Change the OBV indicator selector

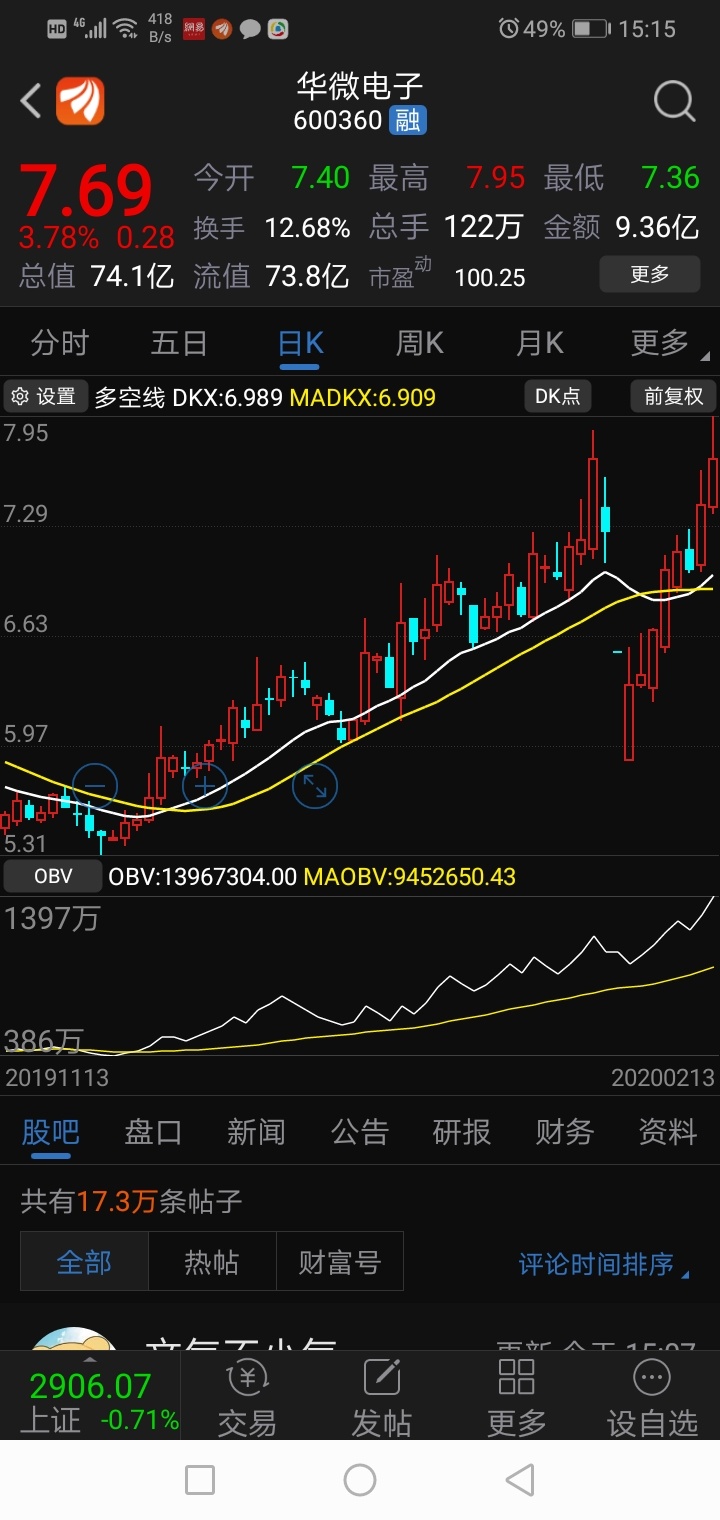[x=53, y=876]
